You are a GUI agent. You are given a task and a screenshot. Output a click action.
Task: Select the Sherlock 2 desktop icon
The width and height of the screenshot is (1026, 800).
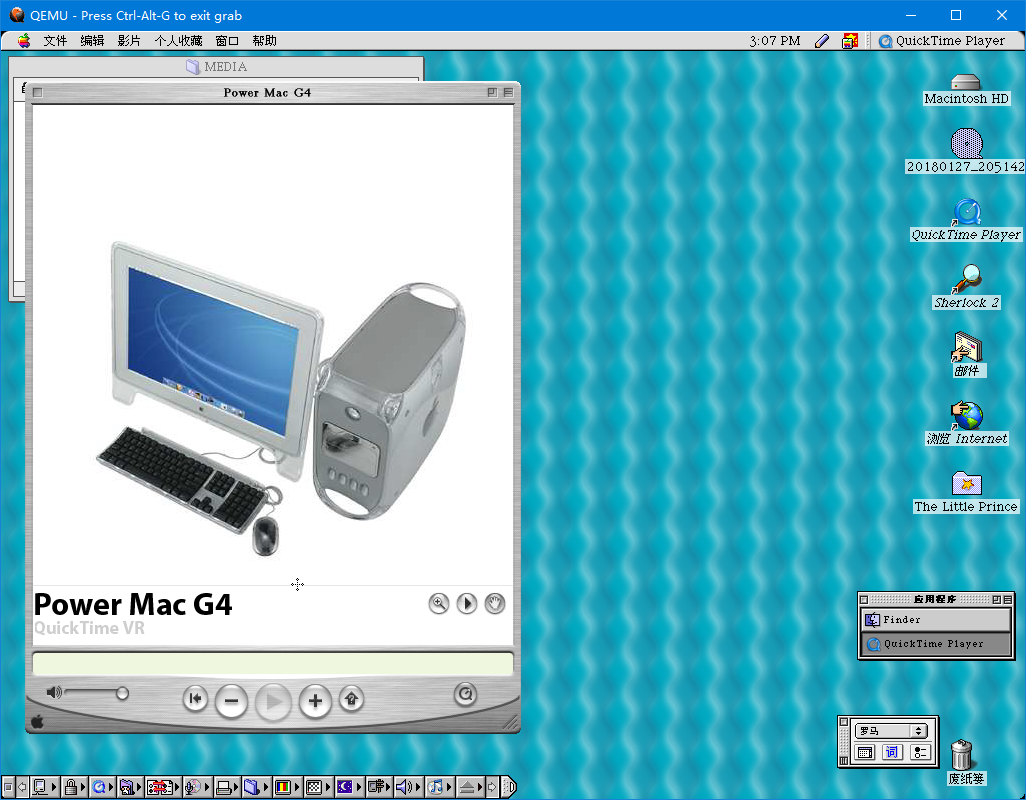click(966, 287)
